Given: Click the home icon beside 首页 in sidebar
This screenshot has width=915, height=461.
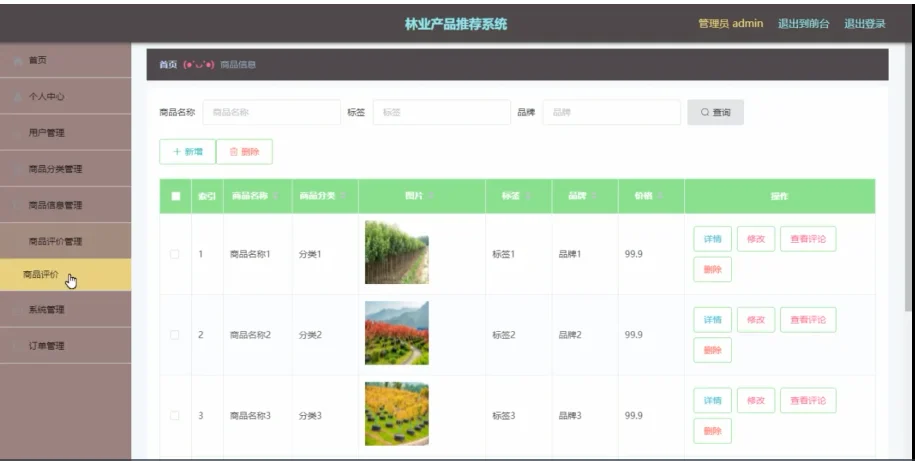Looking at the screenshot, I should coord(18,61).
